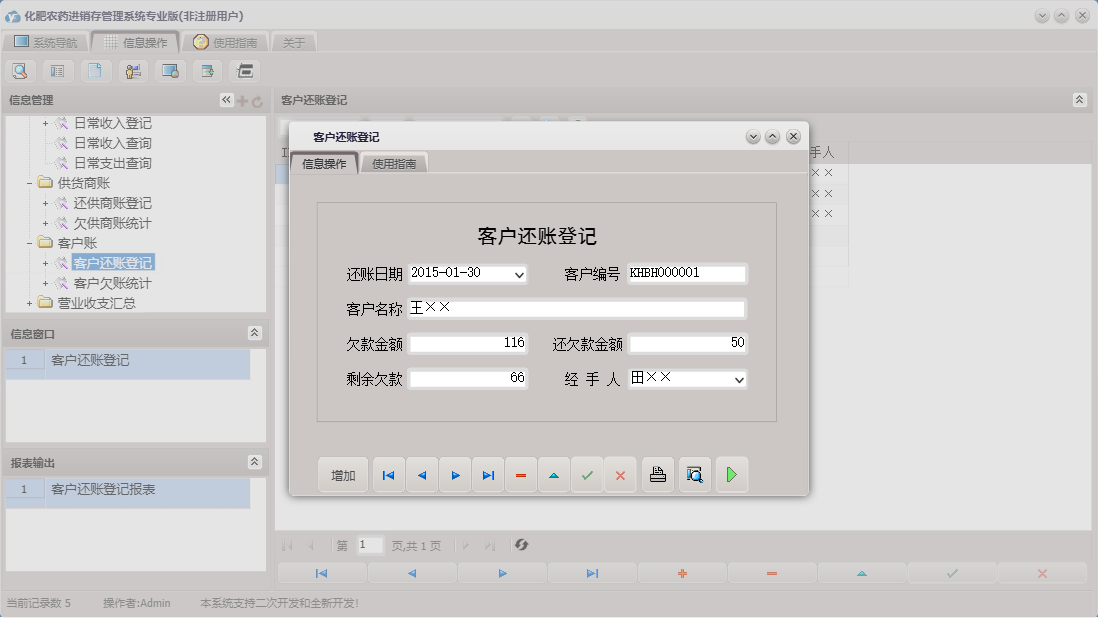
Task: Open the list view icon on the top toolbar
Action: (58, 71)
